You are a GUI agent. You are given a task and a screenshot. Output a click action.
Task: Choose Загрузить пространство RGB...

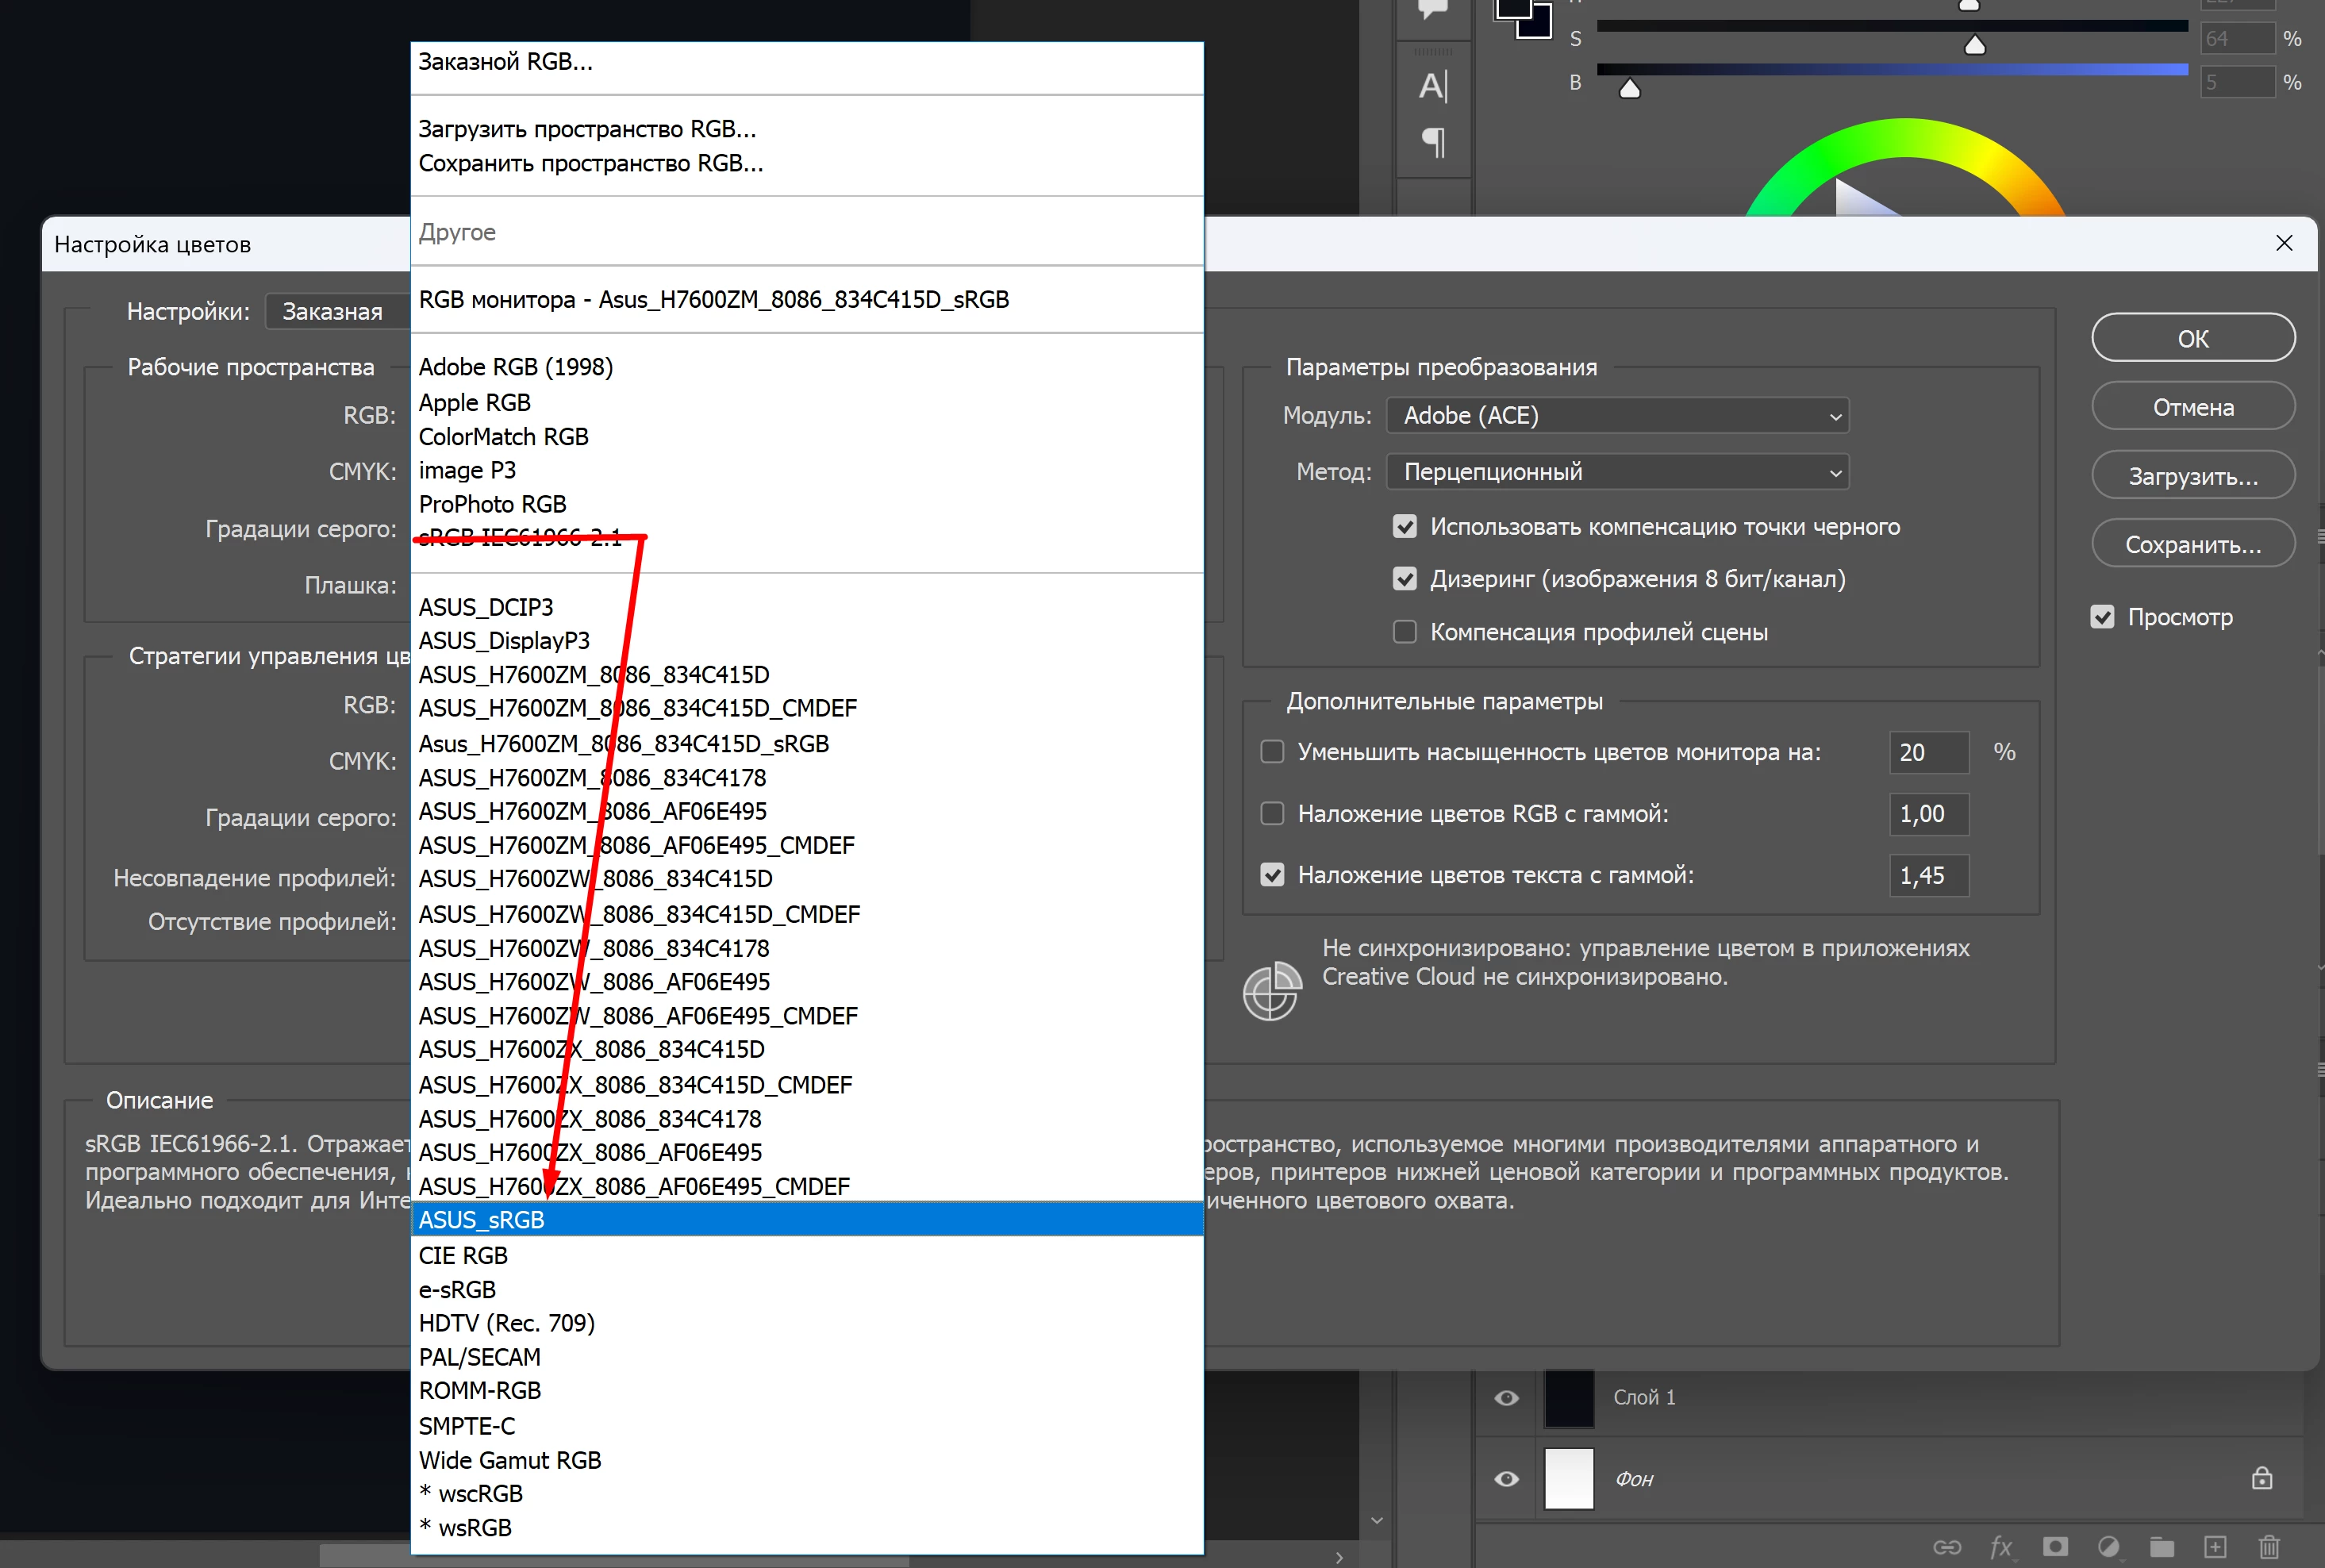[x=806, y=129]
